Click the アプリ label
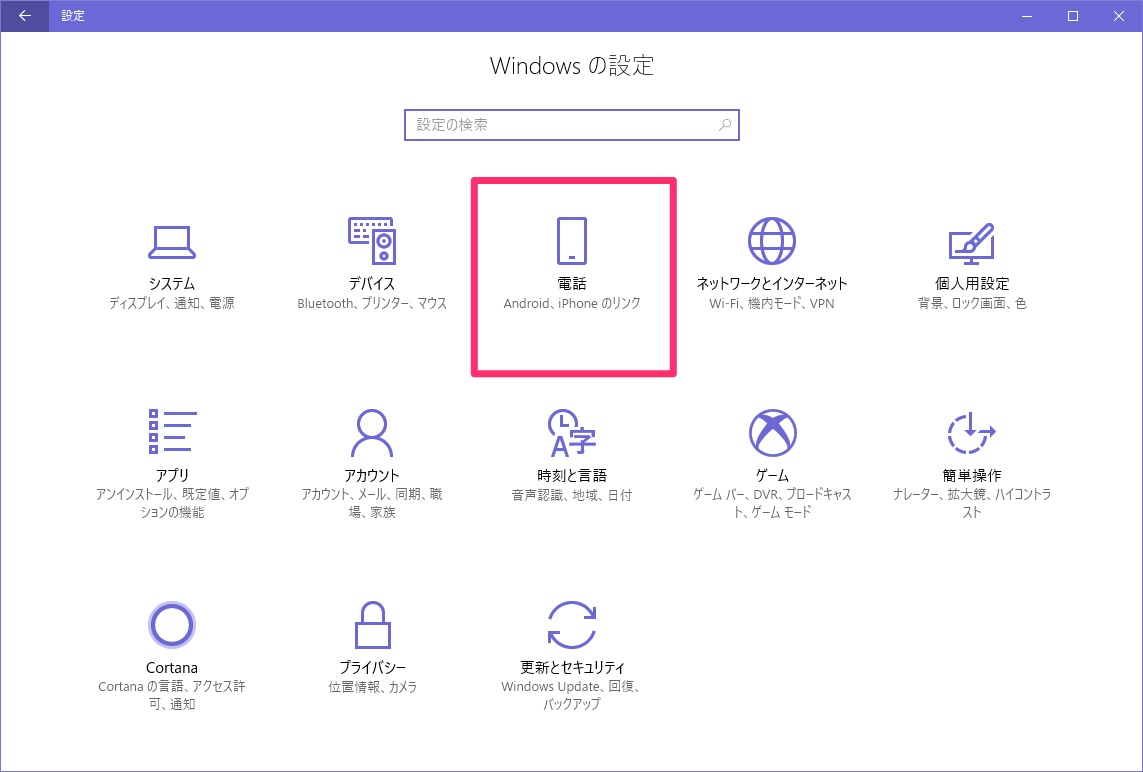 172,475
